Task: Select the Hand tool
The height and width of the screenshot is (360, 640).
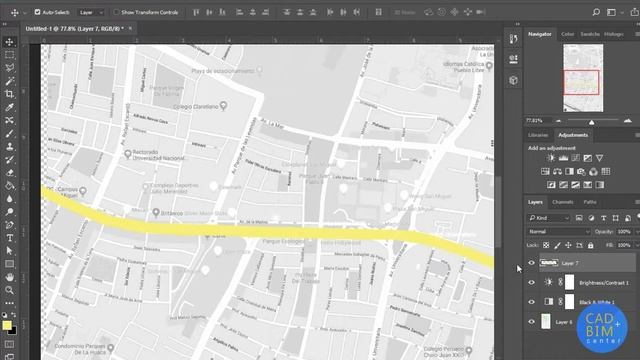Action: click(9, 277)
